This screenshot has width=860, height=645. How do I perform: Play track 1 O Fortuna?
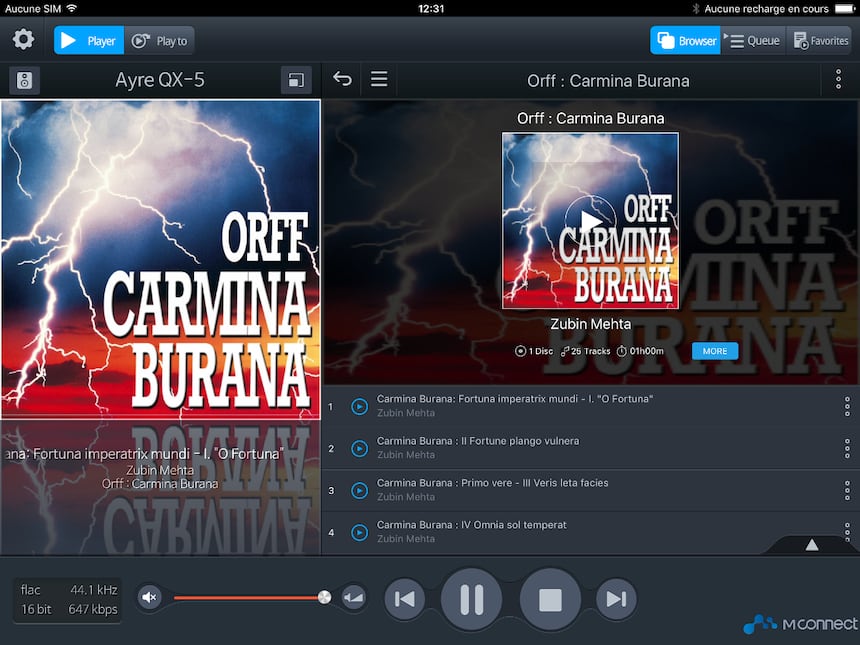[x=359, y=406]
